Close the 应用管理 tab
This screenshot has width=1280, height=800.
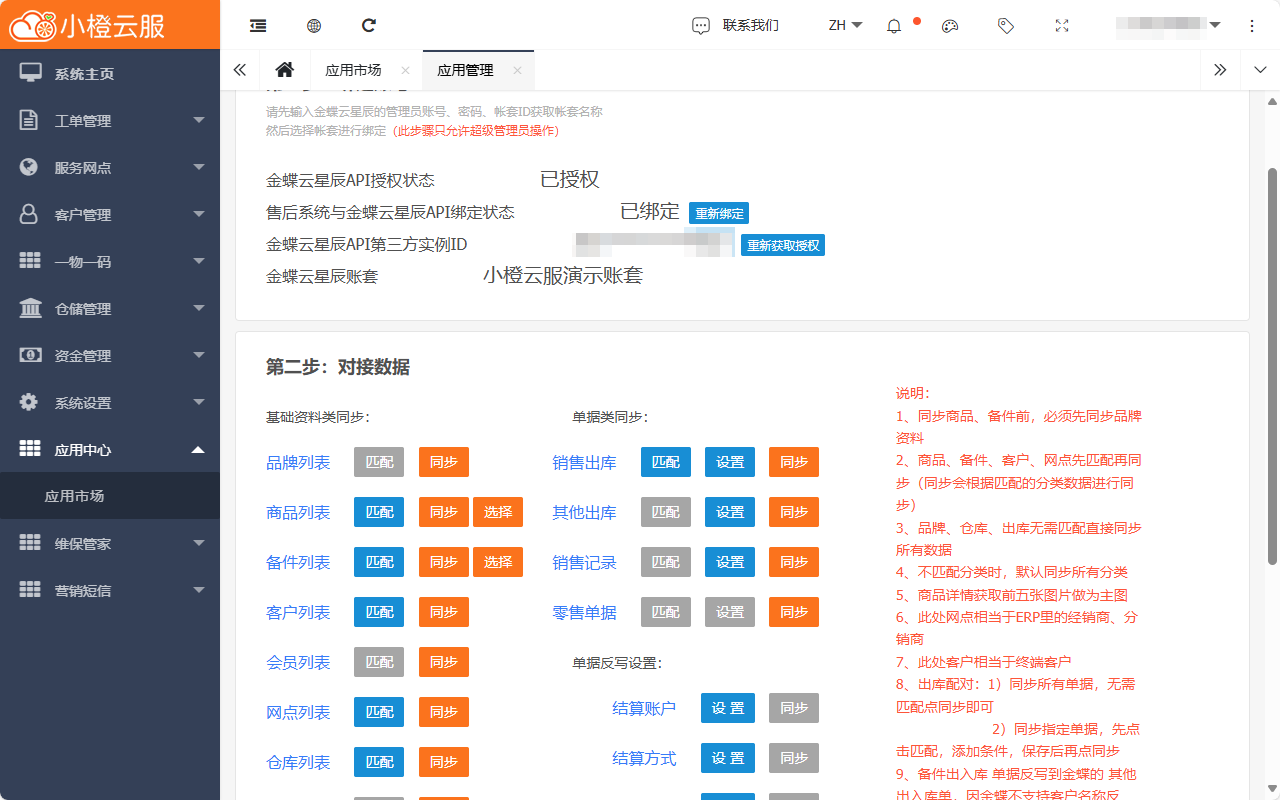pyautogui.click(x=517, y=70)
